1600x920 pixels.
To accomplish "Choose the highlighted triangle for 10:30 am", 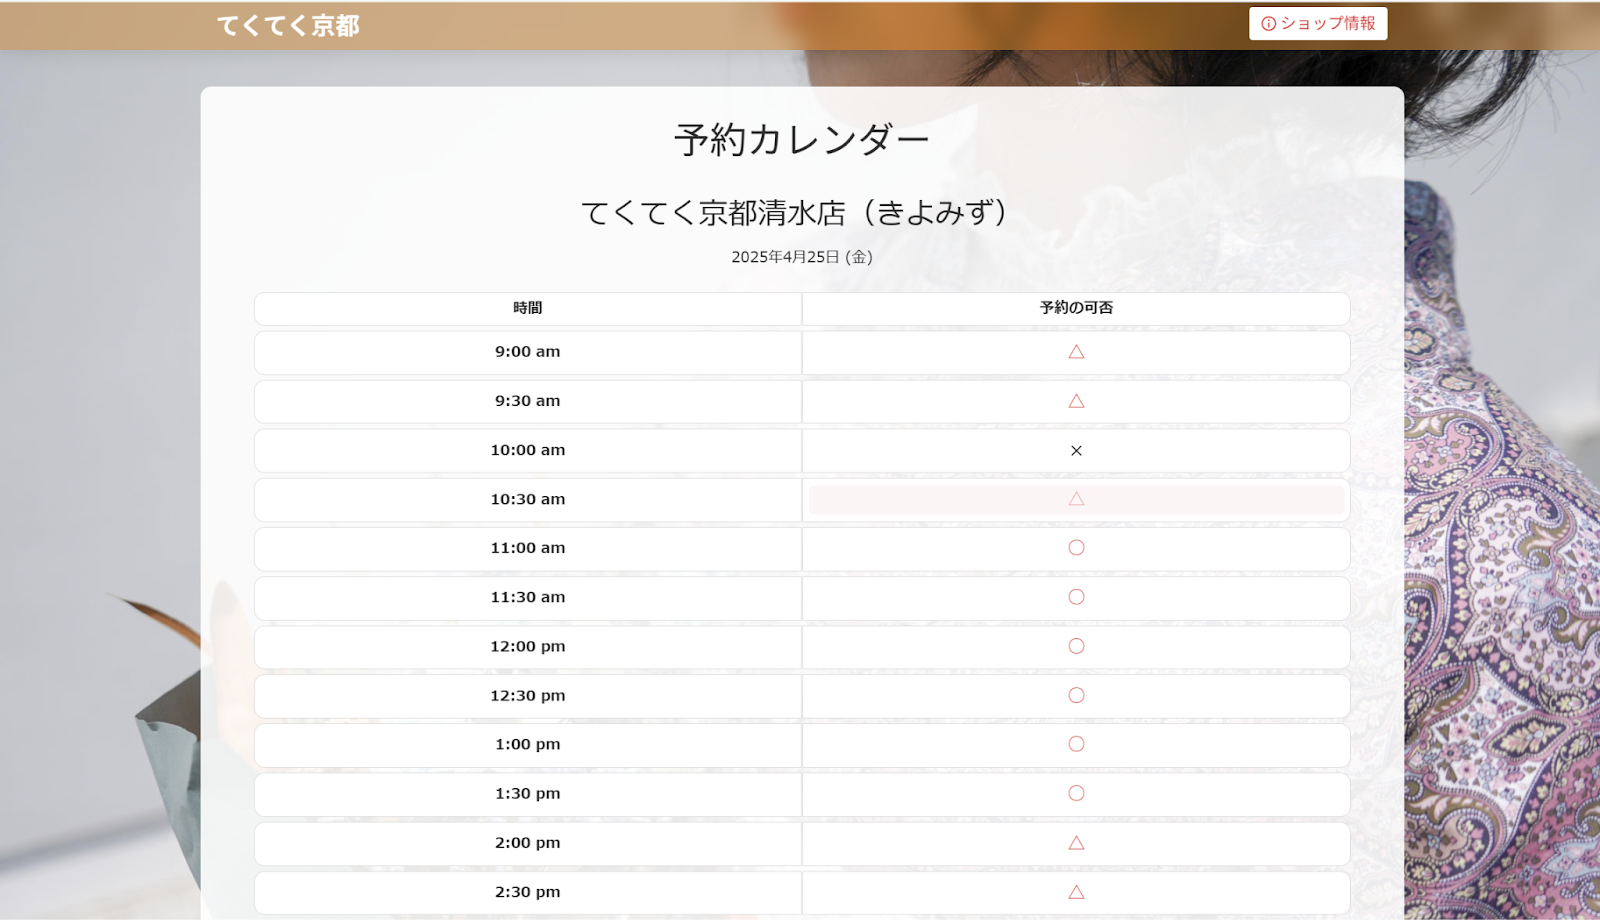I will (1076, 499).
